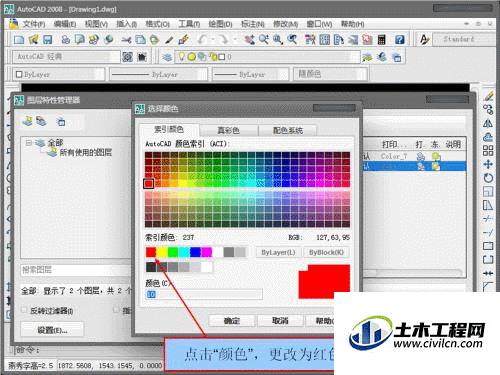Open the 绘图(D) menu
The height and width of the screenshot is (375, 500).
tap(220, 24)
